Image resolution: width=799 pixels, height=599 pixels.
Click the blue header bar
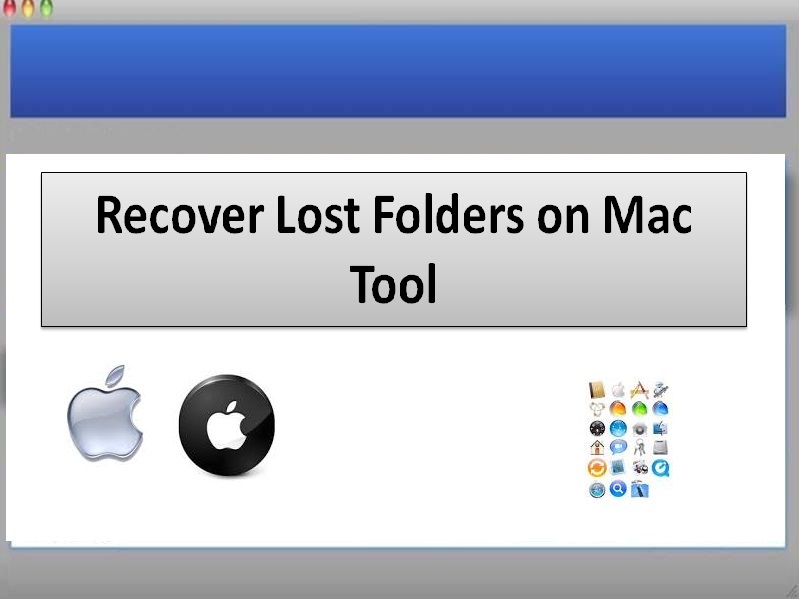click(x=398, y=71)
